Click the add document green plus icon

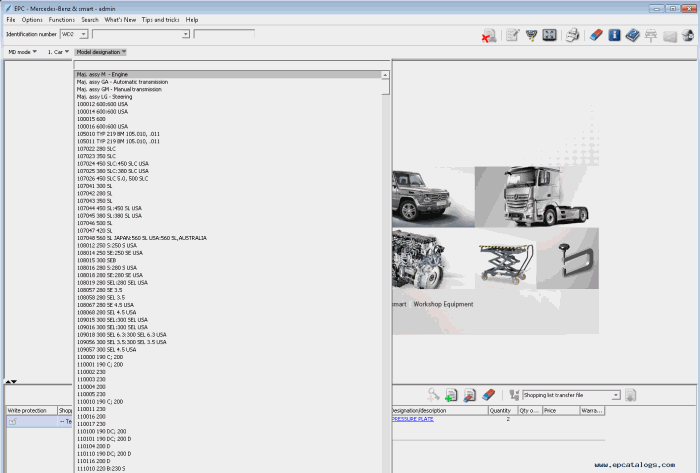pyautogui.click(x=451, y=395)
